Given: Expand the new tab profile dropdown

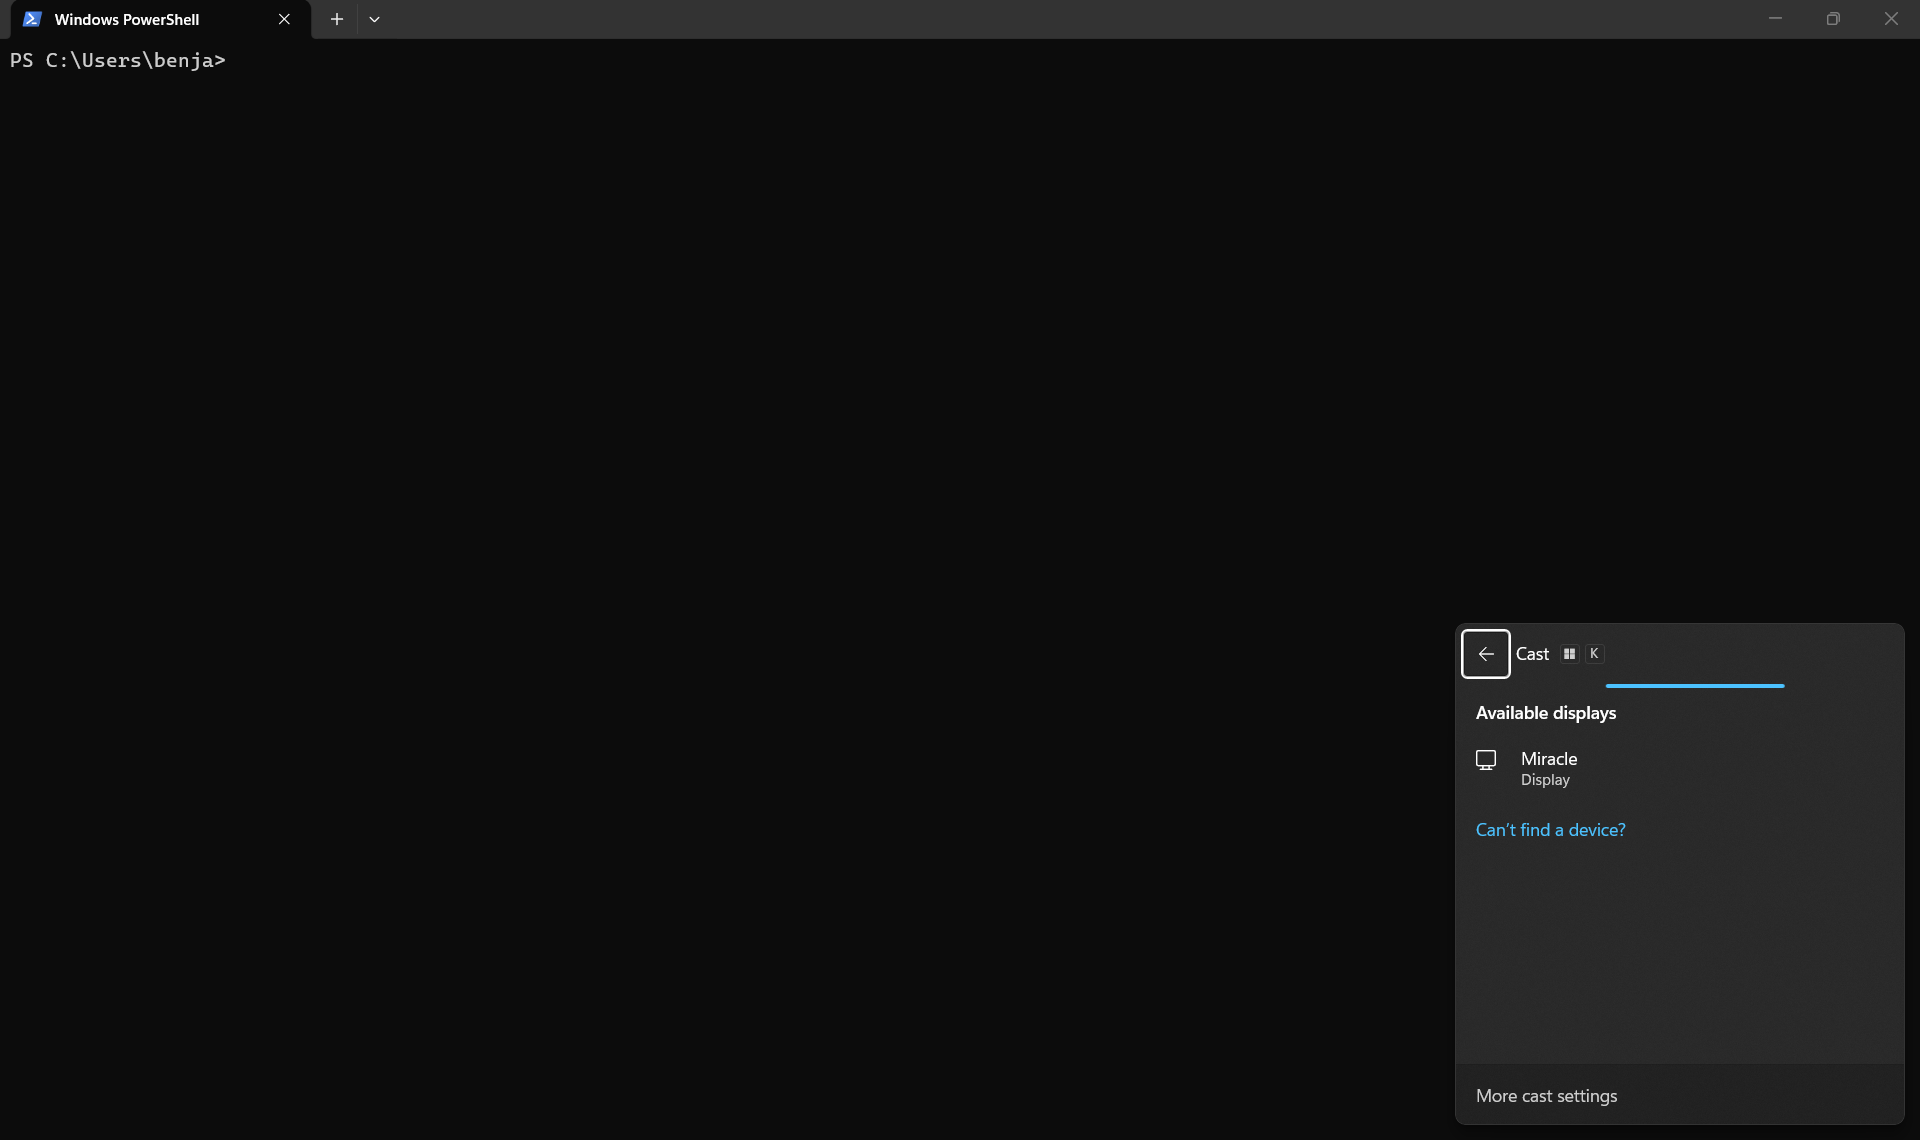Looking at the screenshot, I should (x=374, y=19).
